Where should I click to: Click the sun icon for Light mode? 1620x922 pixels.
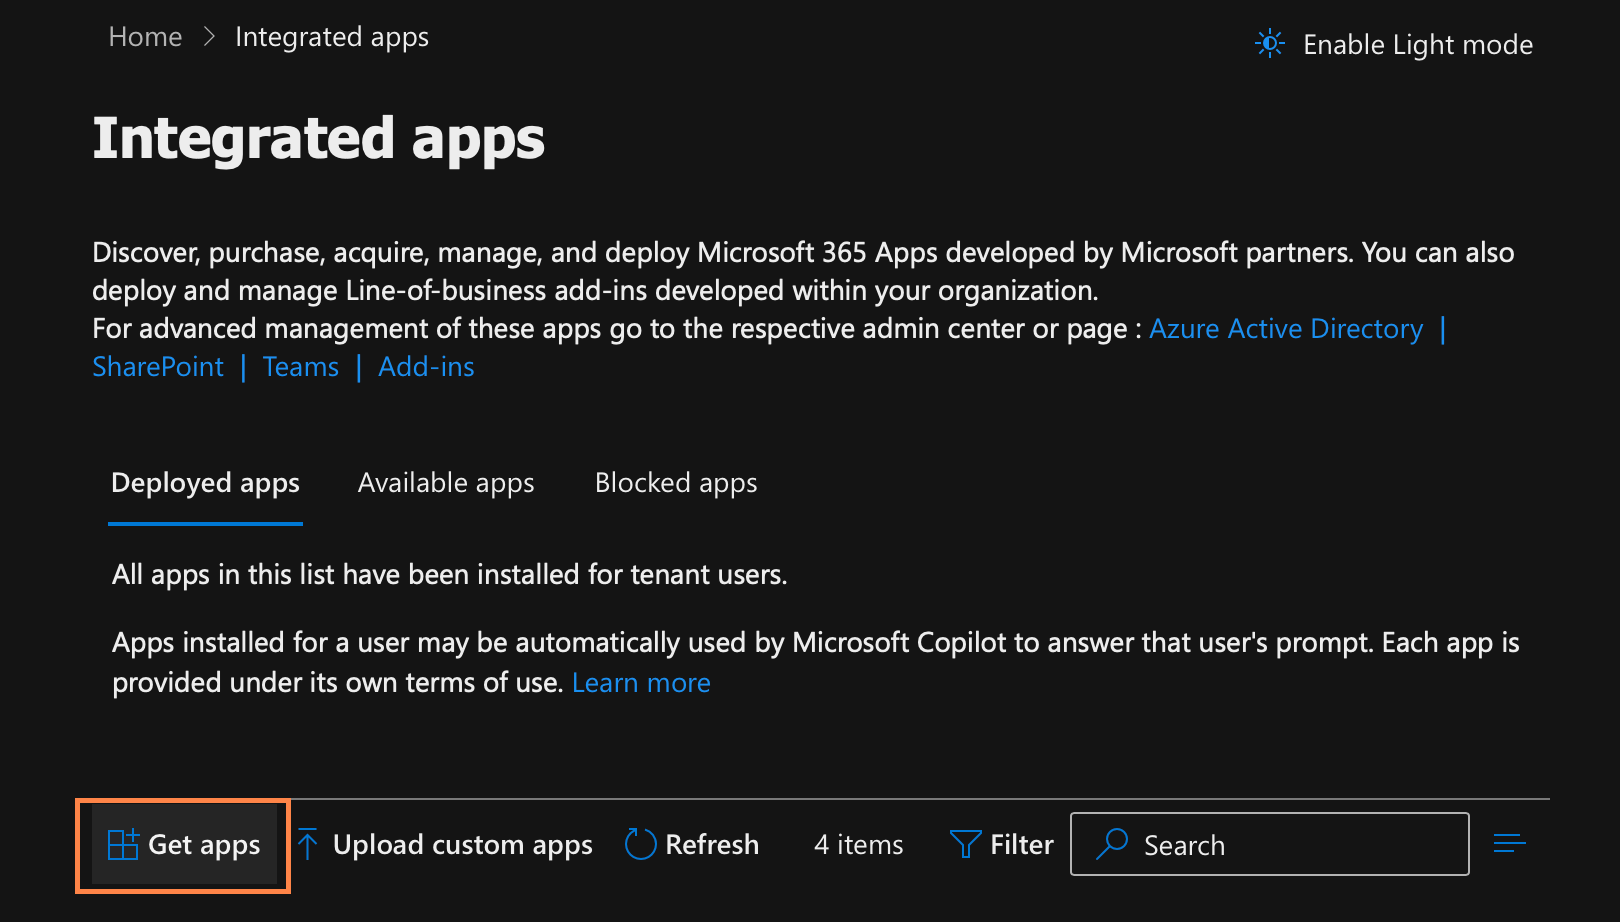pyautogui.click(x=1270, y=44)
